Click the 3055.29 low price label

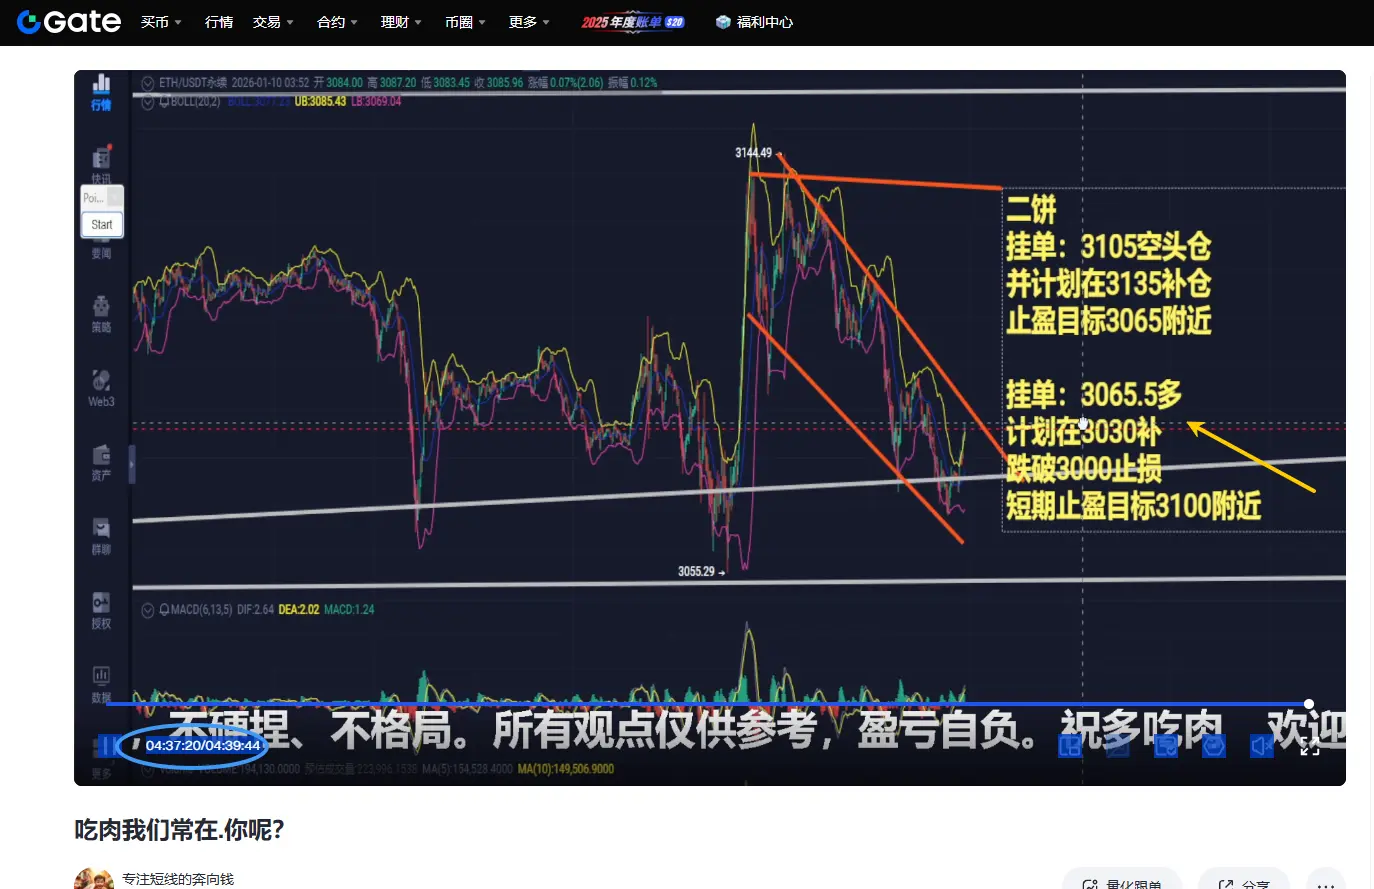[x=697, y=572]
